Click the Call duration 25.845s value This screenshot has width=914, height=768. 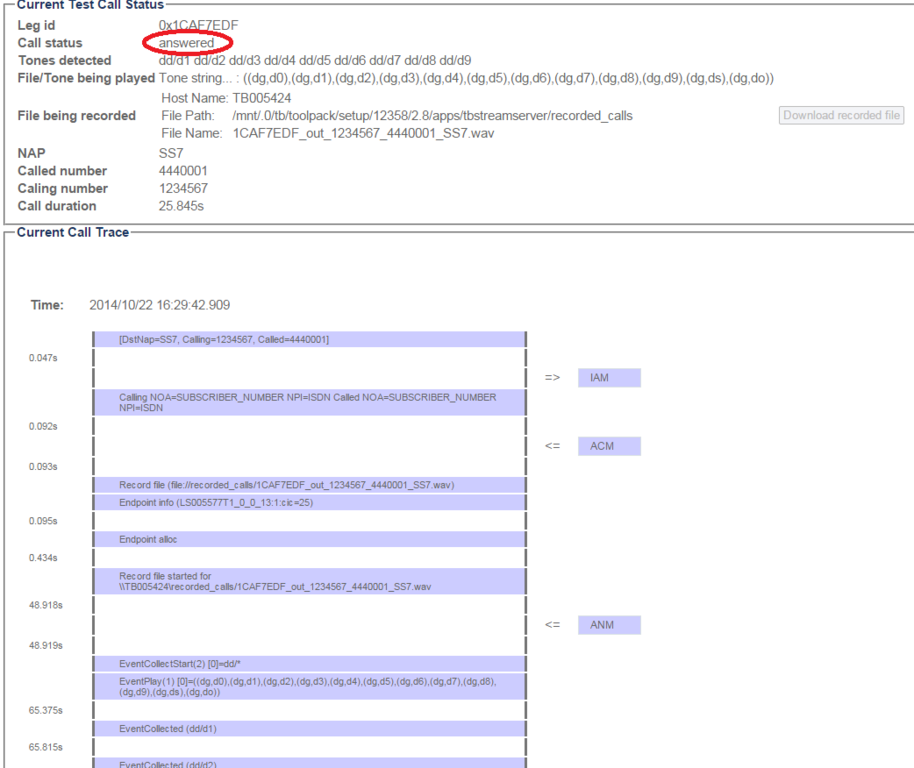coord(181,206)
